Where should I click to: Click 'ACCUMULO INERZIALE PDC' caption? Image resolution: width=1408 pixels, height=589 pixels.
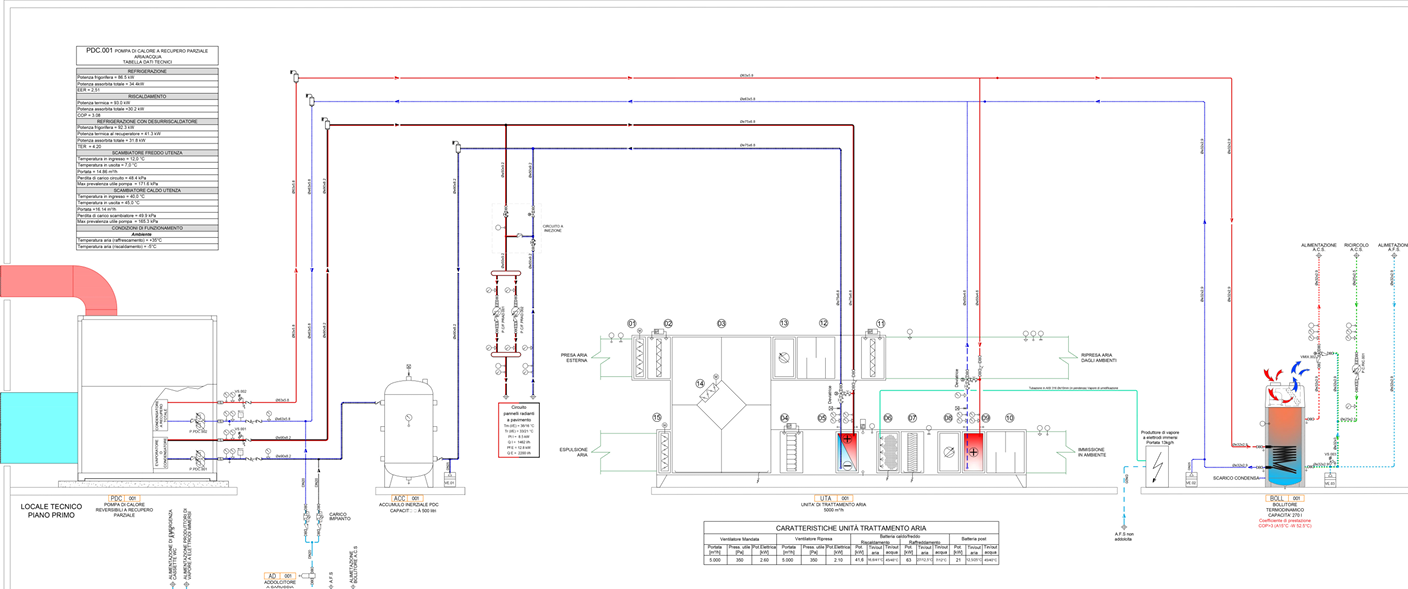click(408, 504)
